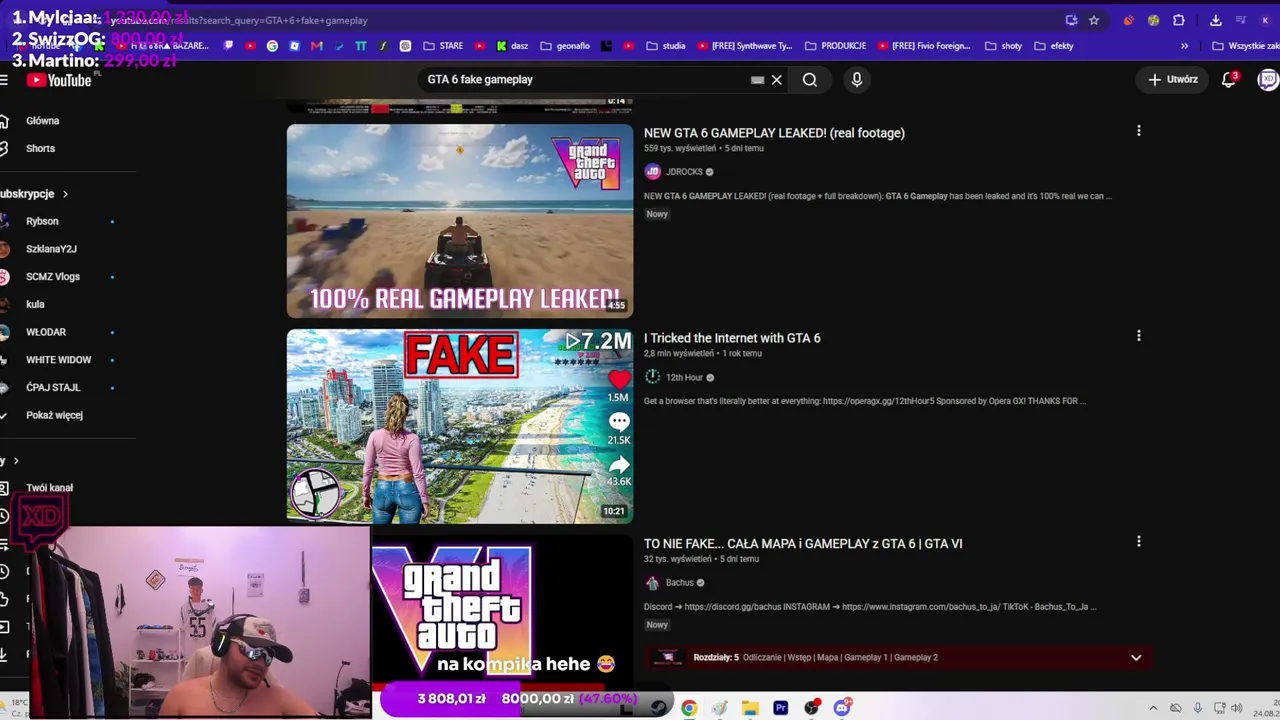Open the Wszystkie zakładki bookmarks folder
1280x720 pixels.
coord(1245,46)
